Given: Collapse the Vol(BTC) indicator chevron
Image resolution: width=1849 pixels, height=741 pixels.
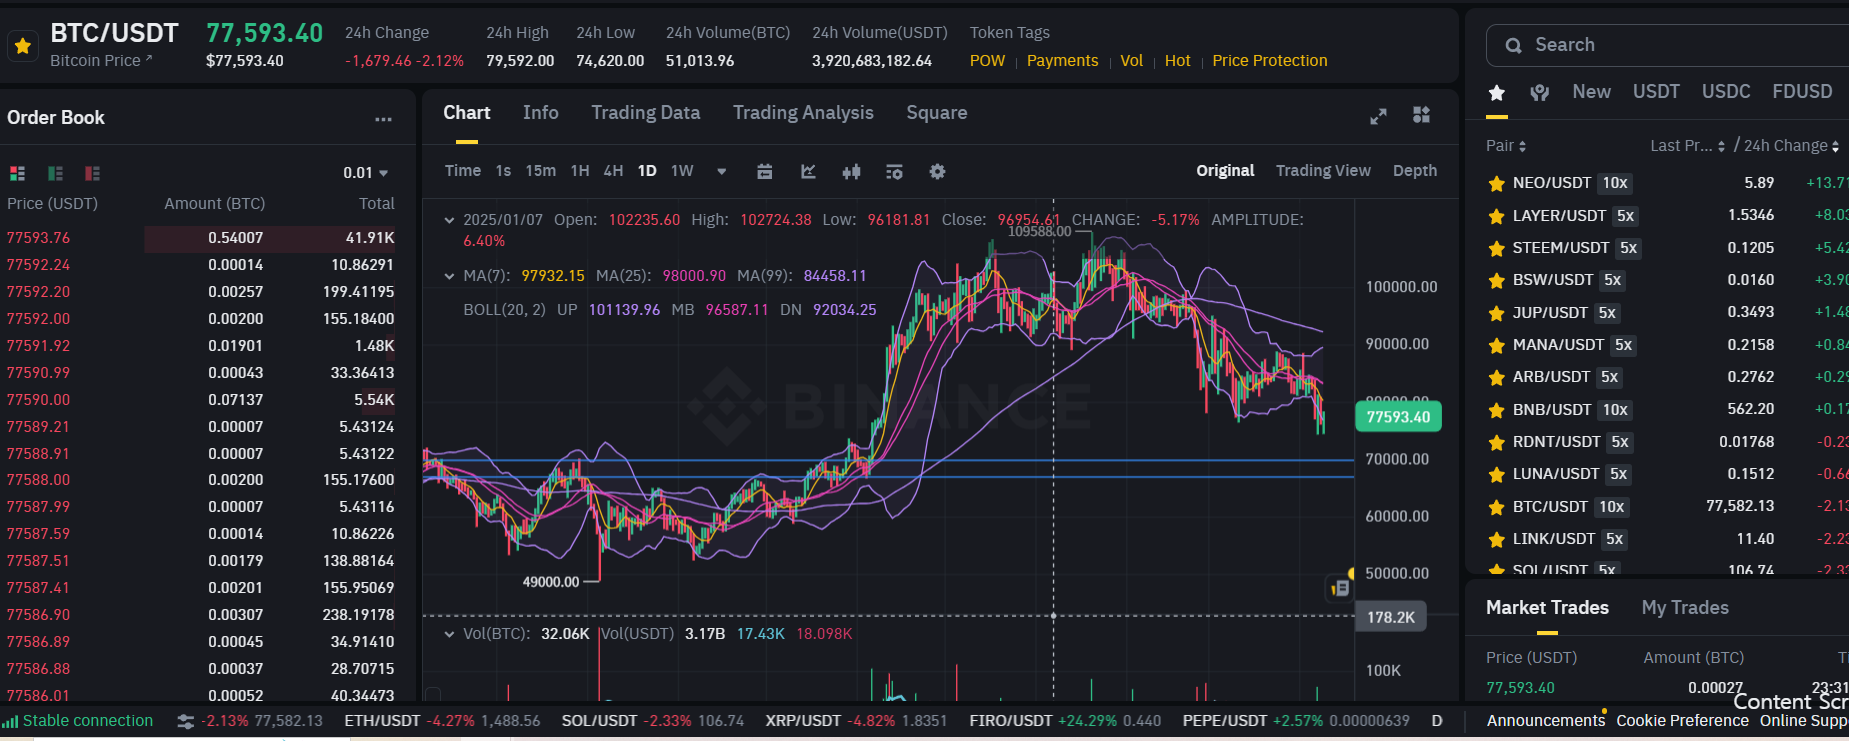Looking at the screenshot, I should (449, 634).
